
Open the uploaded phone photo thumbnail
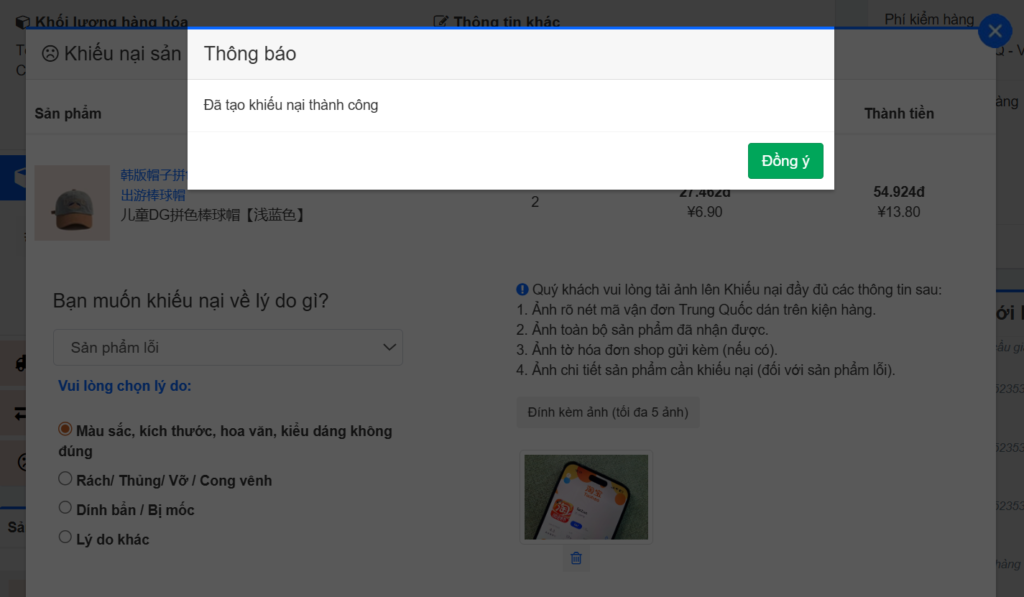[x=586, y=497]
